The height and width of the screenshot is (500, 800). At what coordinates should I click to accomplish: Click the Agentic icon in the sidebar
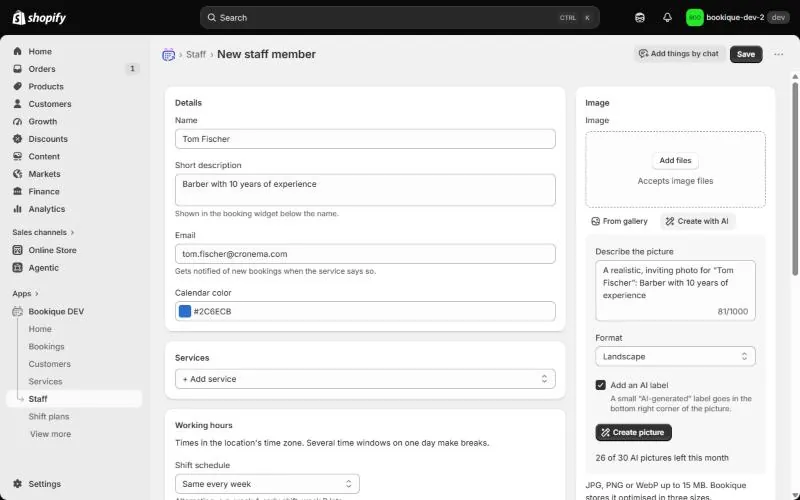[x=18, y=267]
